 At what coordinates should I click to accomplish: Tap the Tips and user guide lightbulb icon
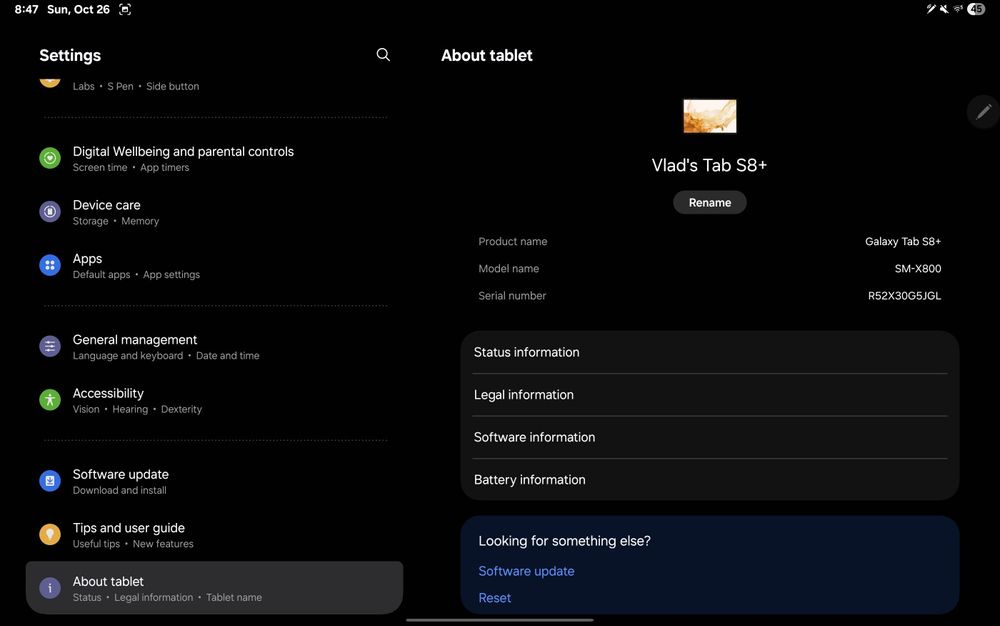[x=50, y=535]
